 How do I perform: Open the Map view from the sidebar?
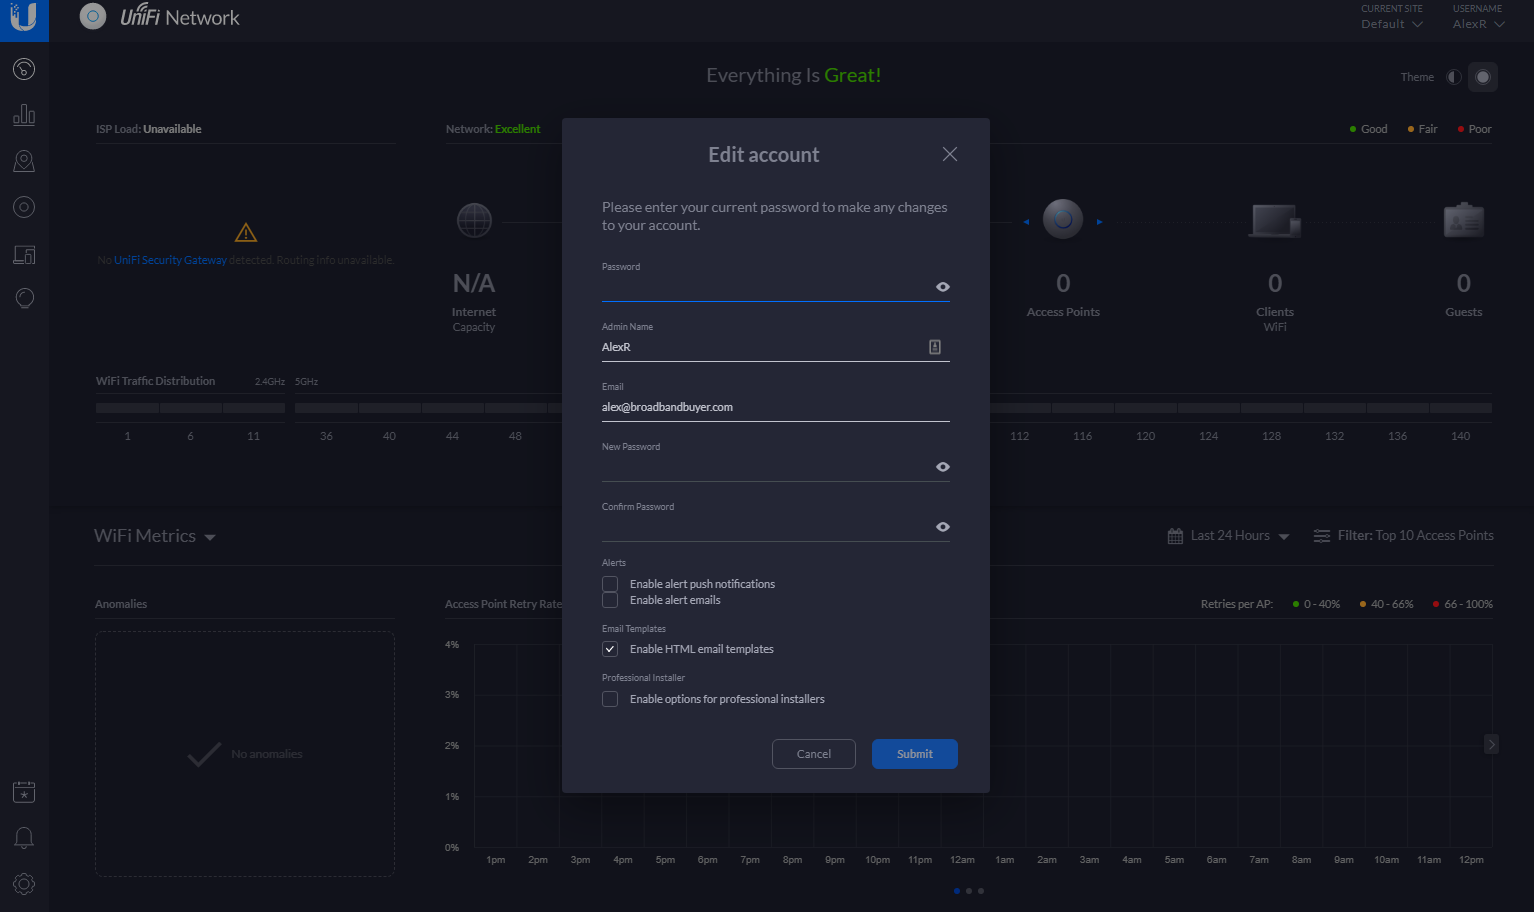click(x=24, y=160)
